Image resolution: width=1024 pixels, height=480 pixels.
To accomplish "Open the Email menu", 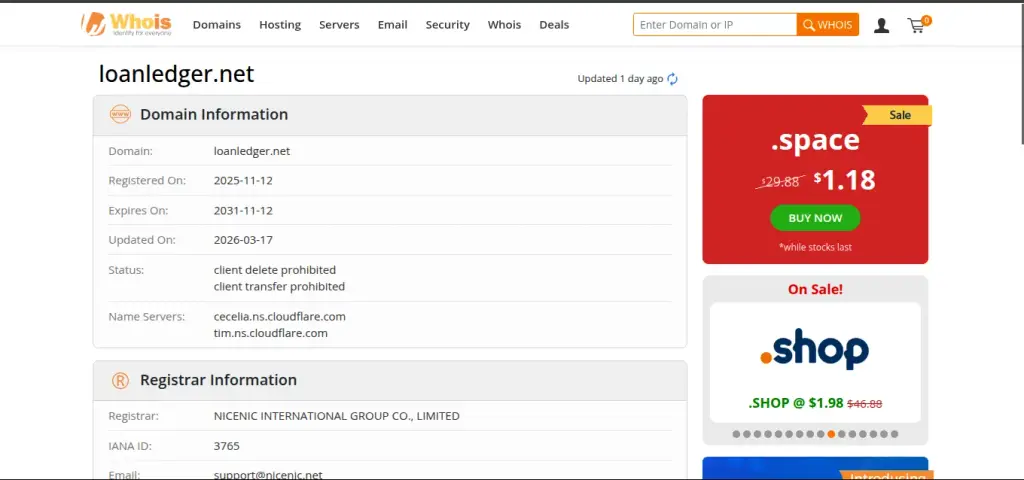I will point(392,25).
